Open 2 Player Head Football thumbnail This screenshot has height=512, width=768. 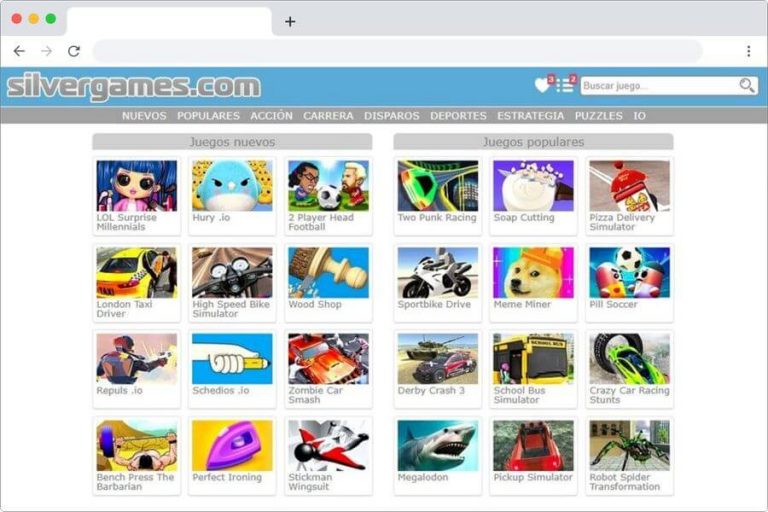click(328, 186)
